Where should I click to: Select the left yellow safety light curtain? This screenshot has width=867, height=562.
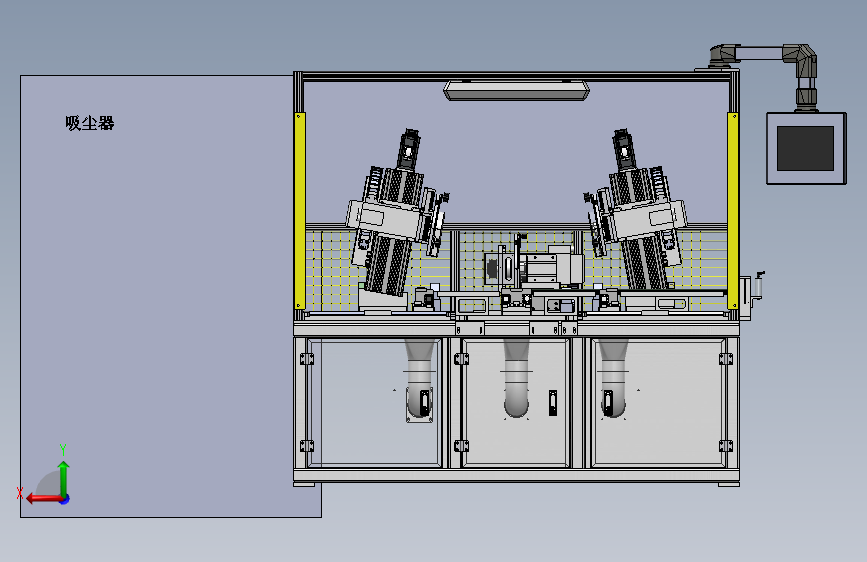pos(300,211)
